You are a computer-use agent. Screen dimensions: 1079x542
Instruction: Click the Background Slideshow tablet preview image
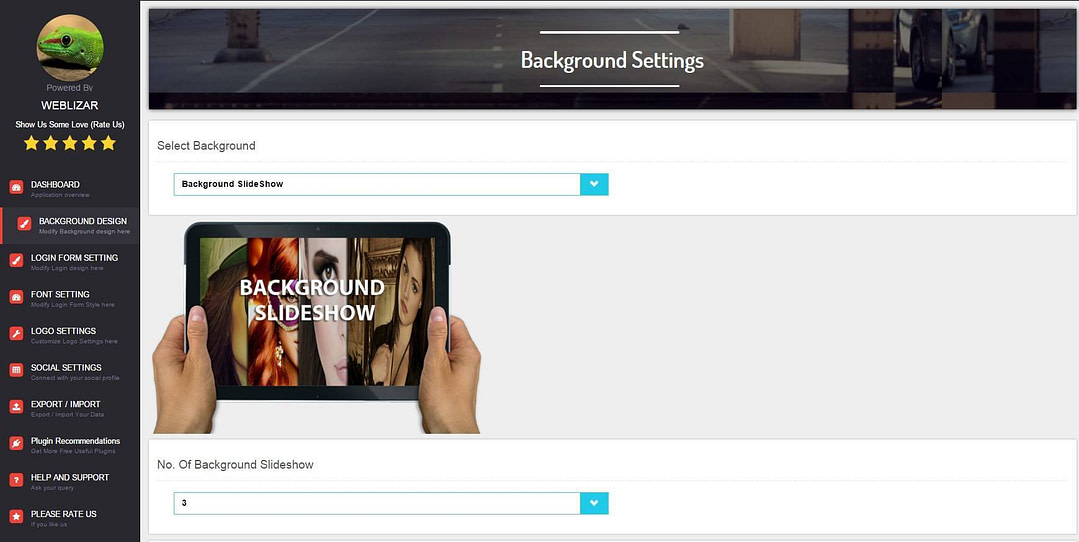[x=317, y=327]
